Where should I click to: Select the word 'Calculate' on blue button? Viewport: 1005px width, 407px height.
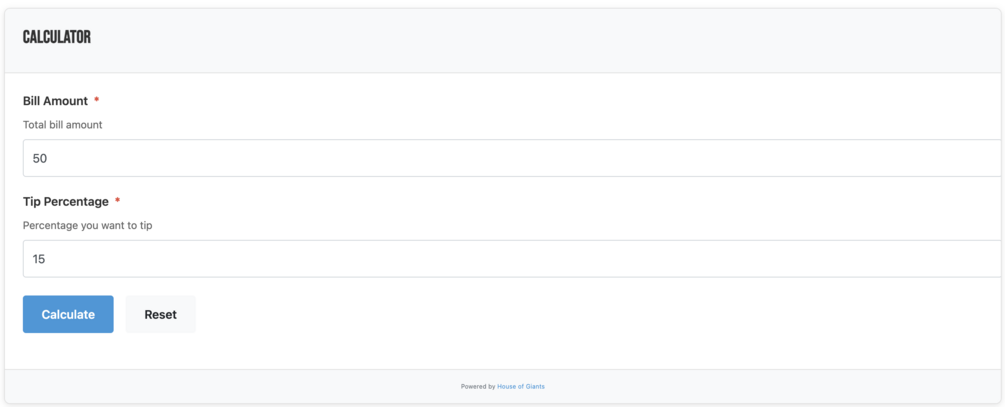[x=68, y=315]
